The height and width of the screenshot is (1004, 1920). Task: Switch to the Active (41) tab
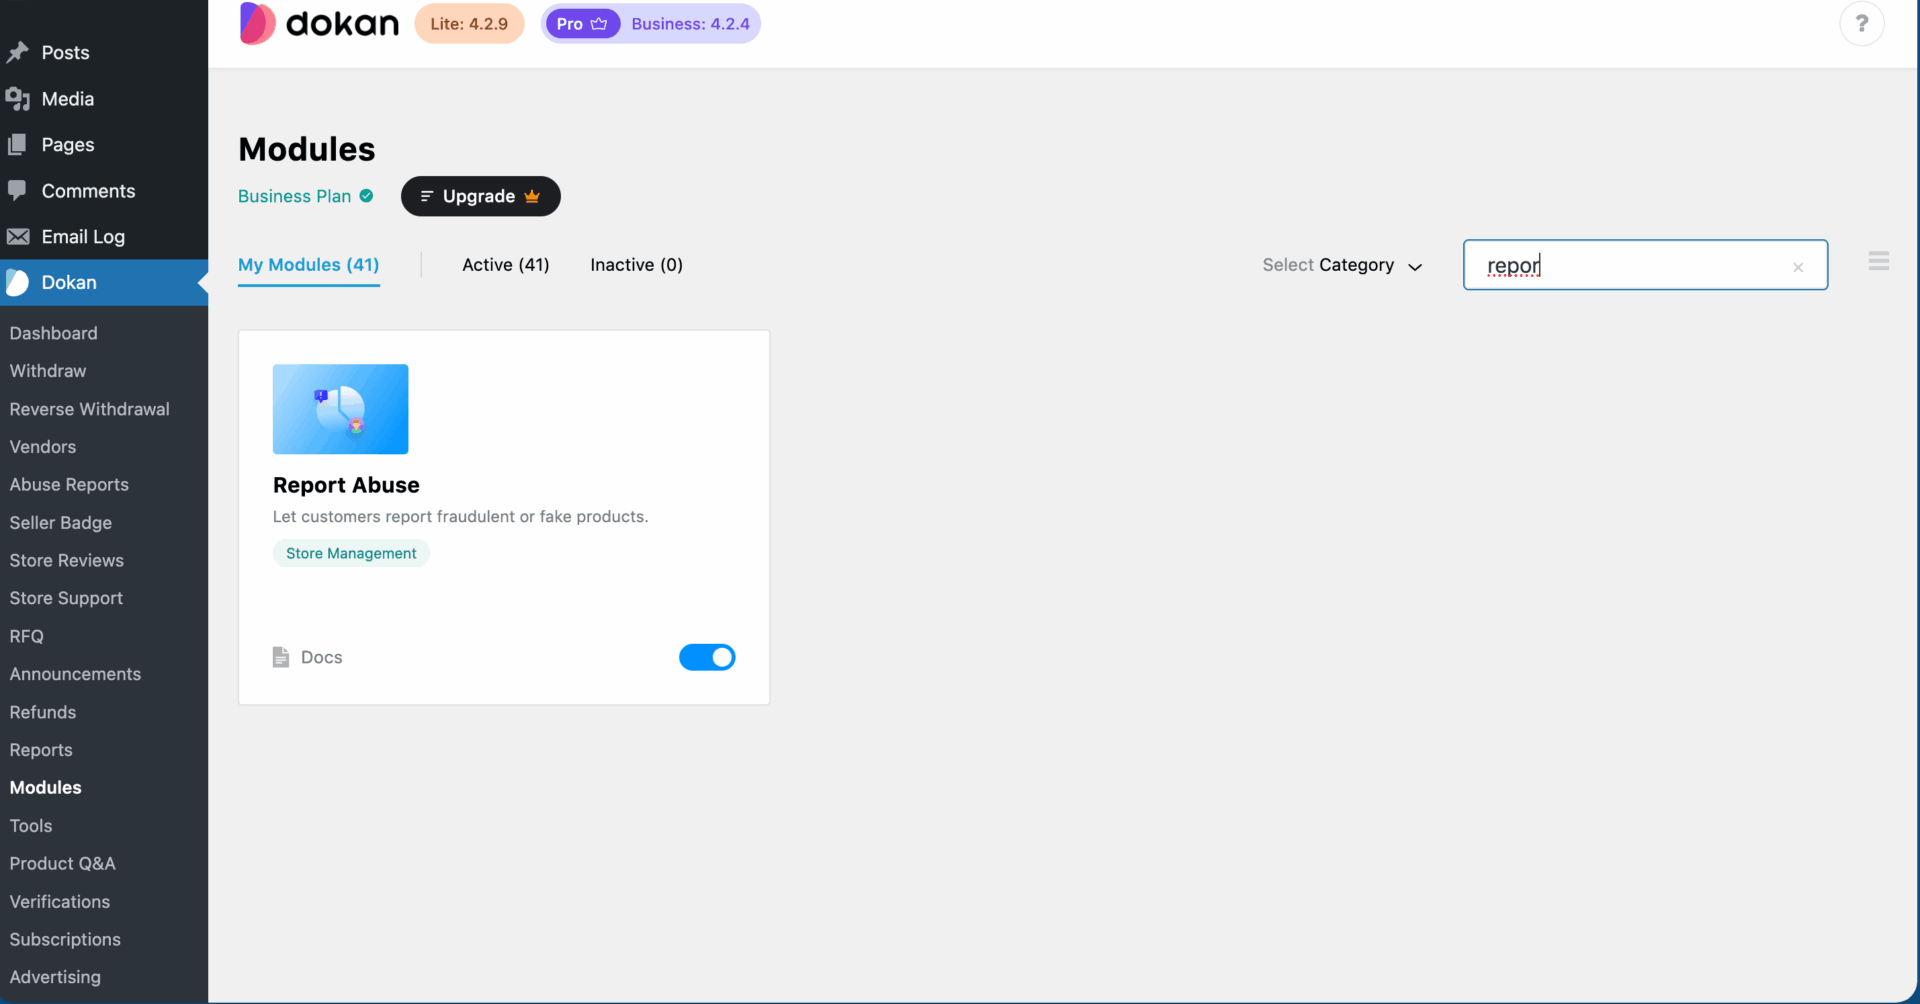(505, 265)
